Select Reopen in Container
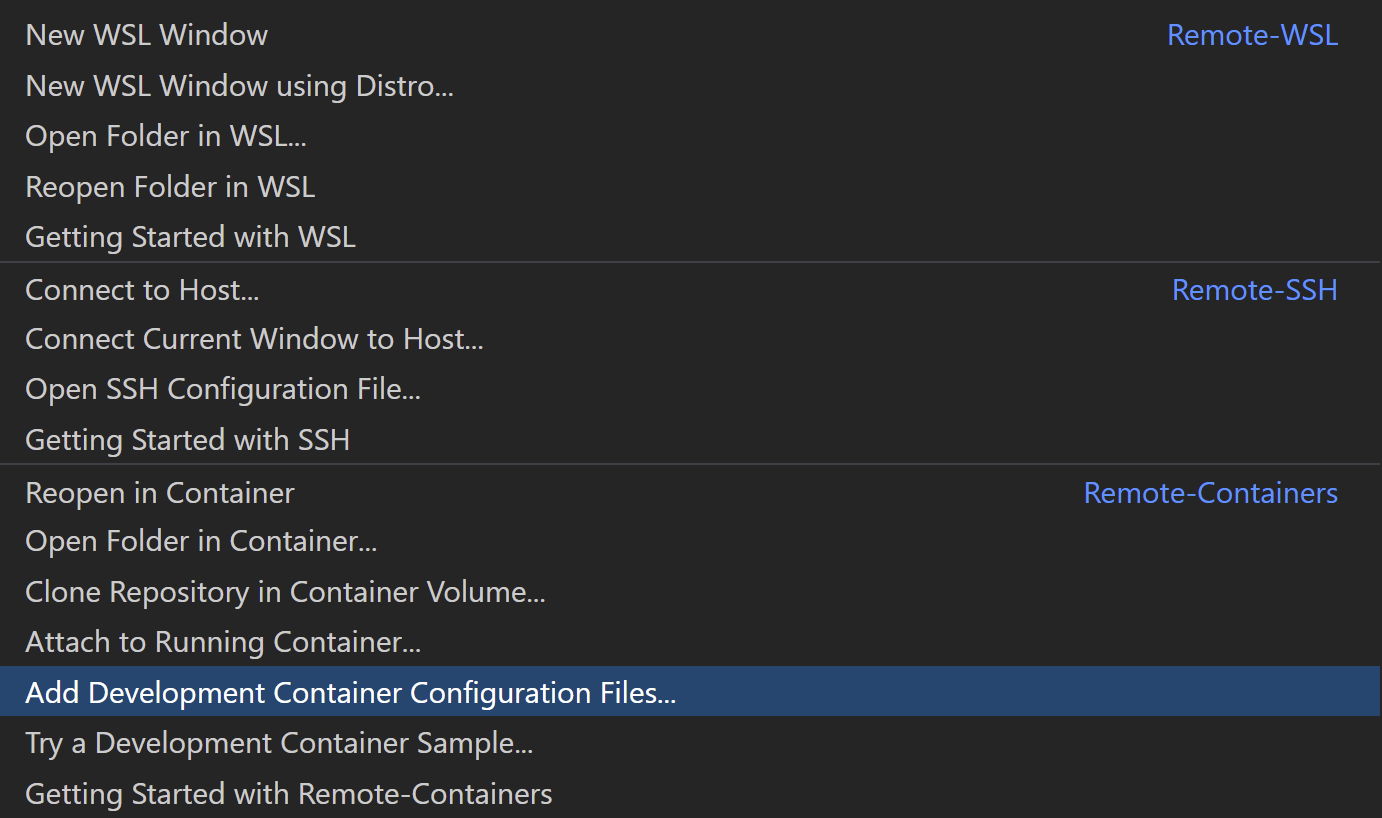The height and width of the screenshot is (818, 1382). (160, 493)
